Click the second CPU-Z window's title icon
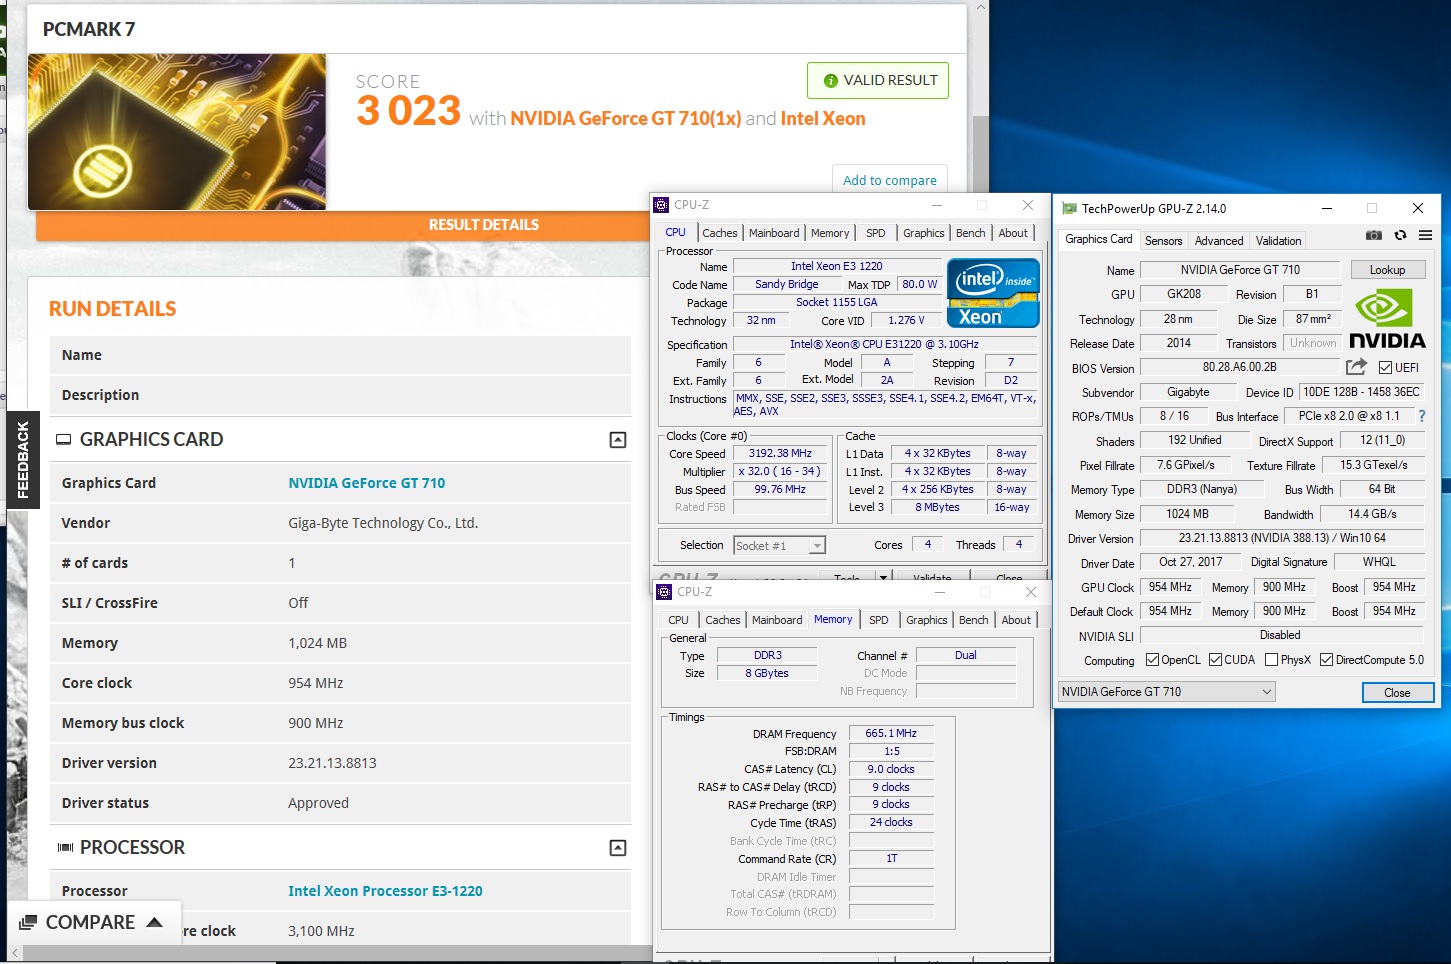Screen dimensions: 1451x964 point(664,592)
